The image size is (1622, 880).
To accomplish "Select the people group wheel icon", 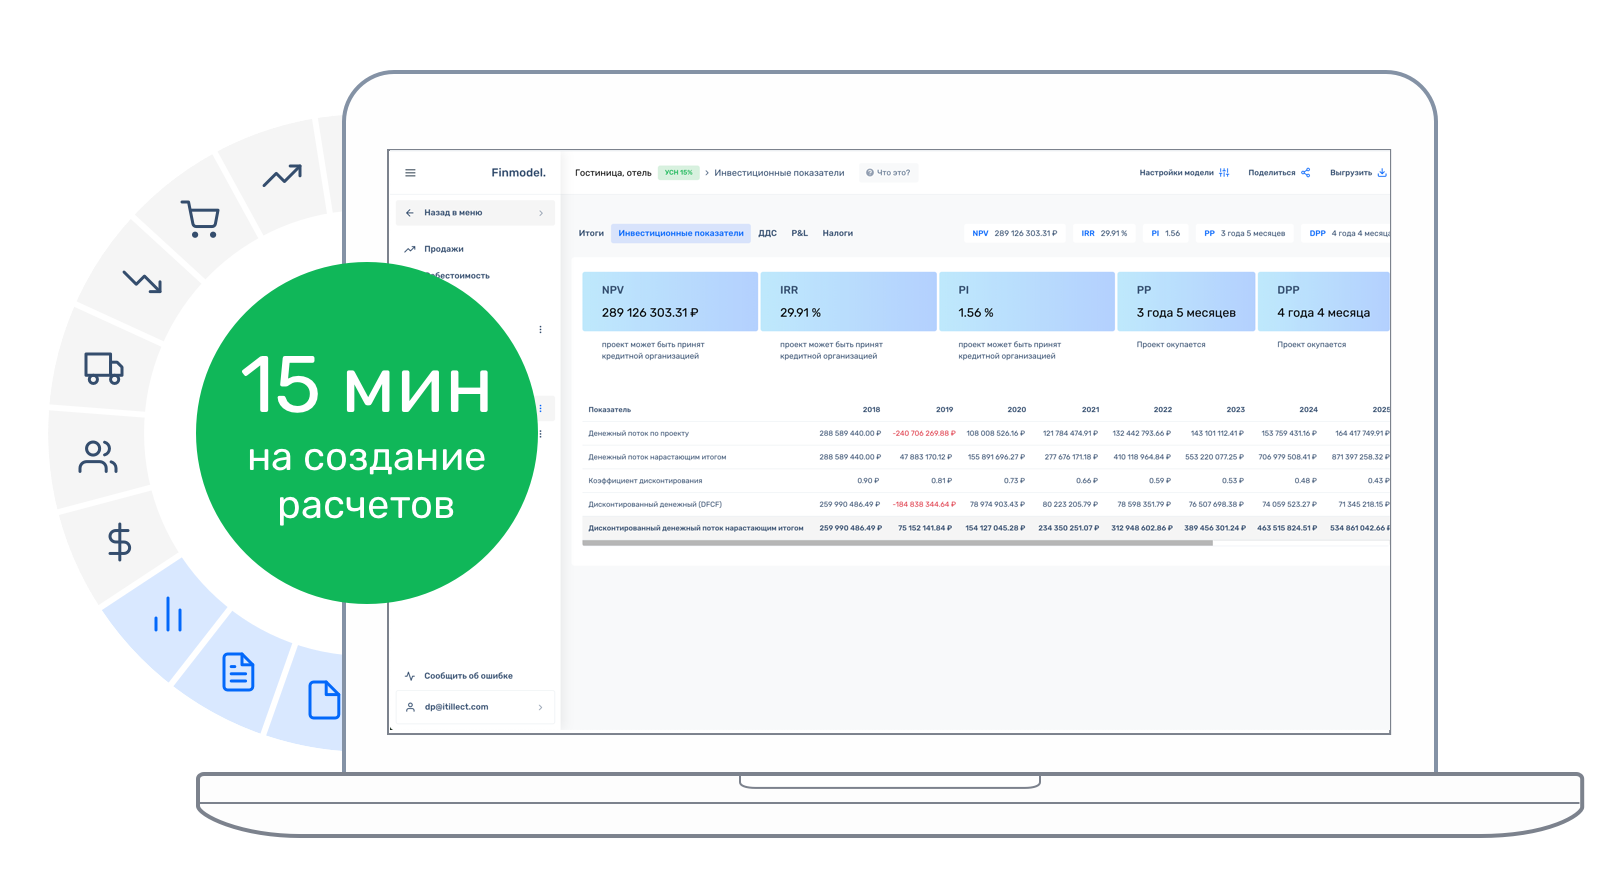I will click(x=98, y=457).
